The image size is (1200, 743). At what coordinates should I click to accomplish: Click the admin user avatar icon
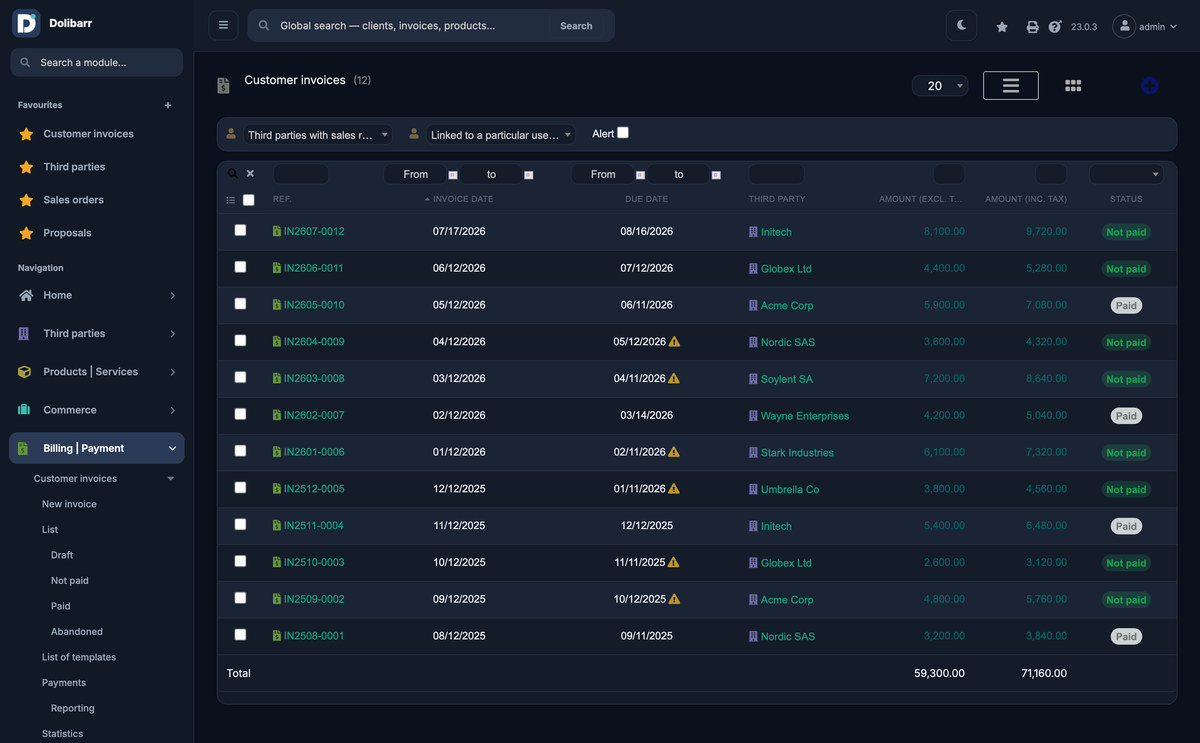tap(1124, 26)
